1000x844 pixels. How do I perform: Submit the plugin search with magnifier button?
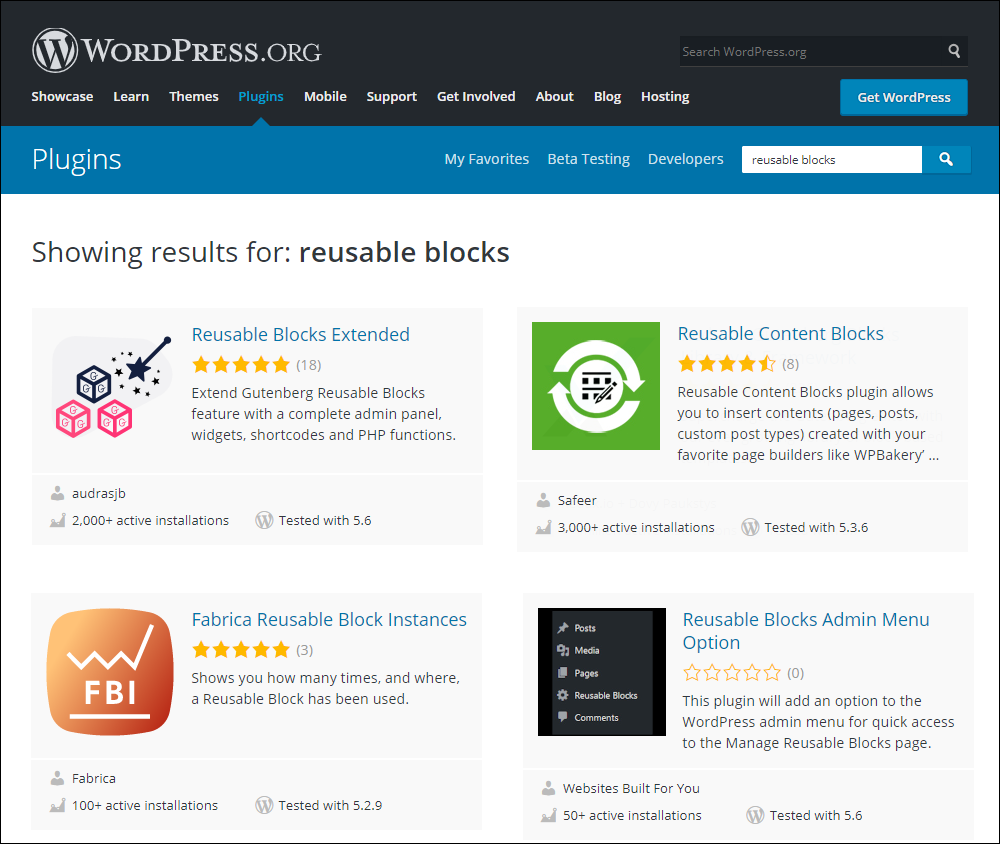click(x=946, y=159)
